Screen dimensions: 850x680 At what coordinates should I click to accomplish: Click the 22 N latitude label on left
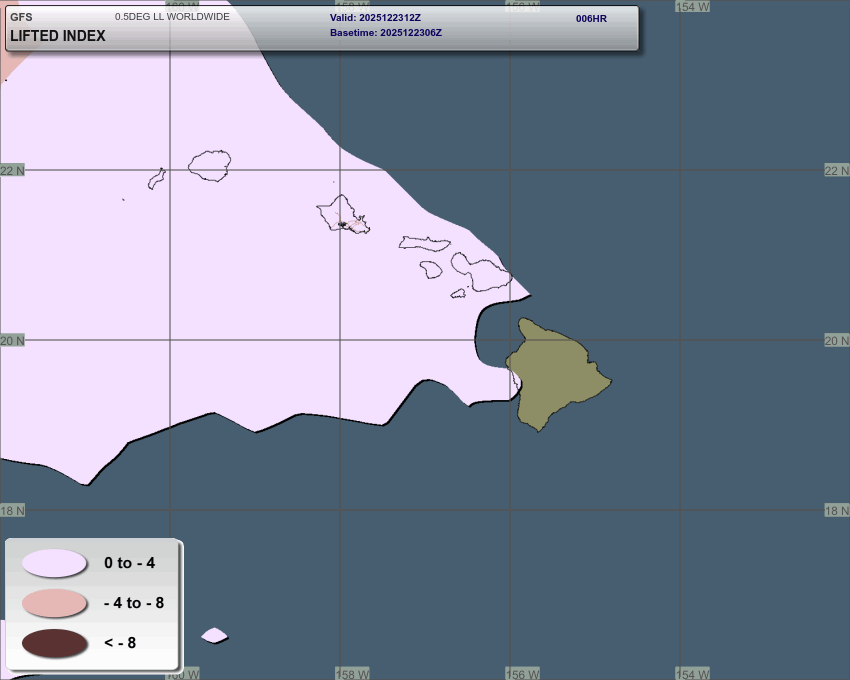(x=13, y=171)
